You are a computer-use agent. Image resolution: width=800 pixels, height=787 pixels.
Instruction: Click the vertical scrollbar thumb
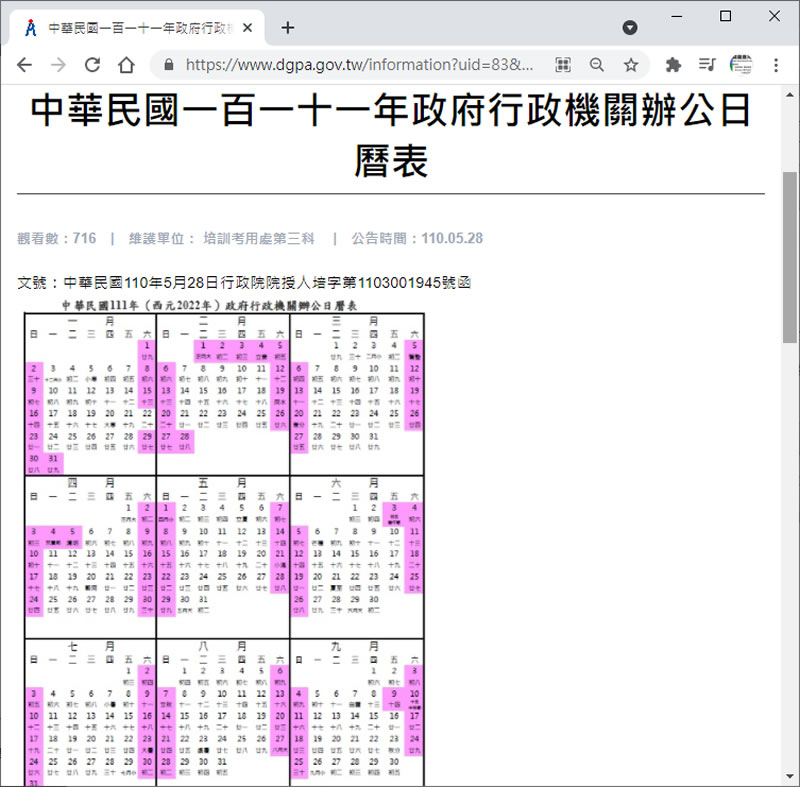click(x=790, y=258)
